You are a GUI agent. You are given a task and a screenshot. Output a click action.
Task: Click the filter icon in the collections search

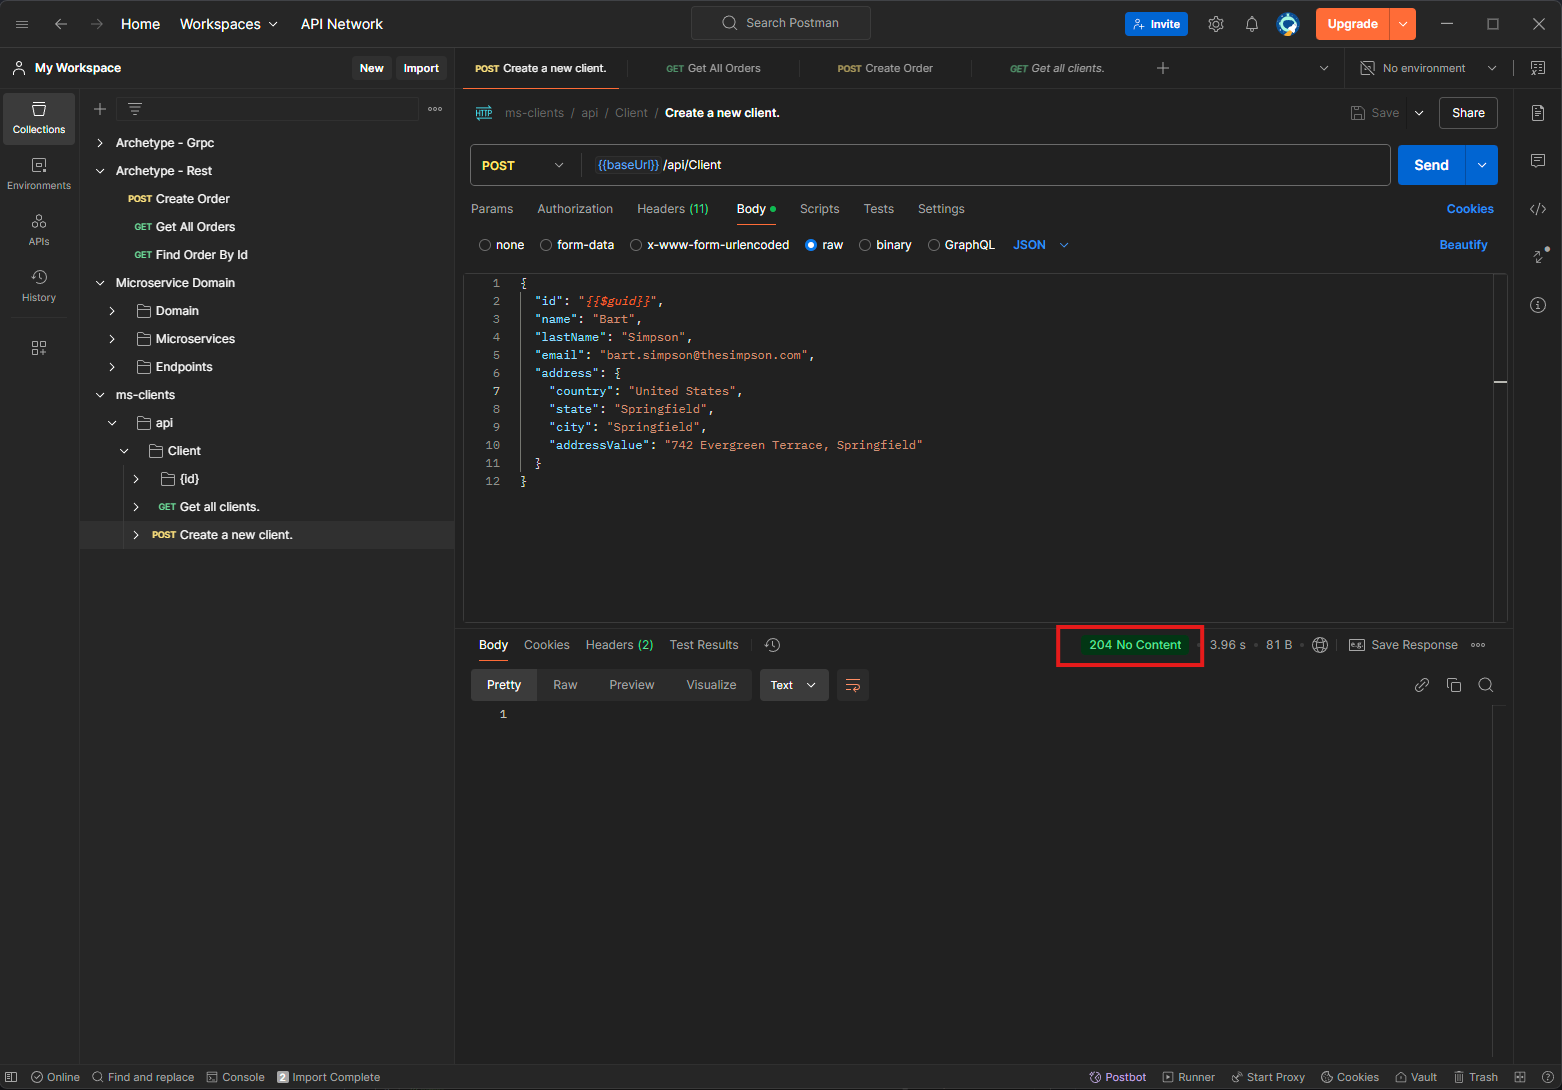pyautogui.click(x=135, y=109)
